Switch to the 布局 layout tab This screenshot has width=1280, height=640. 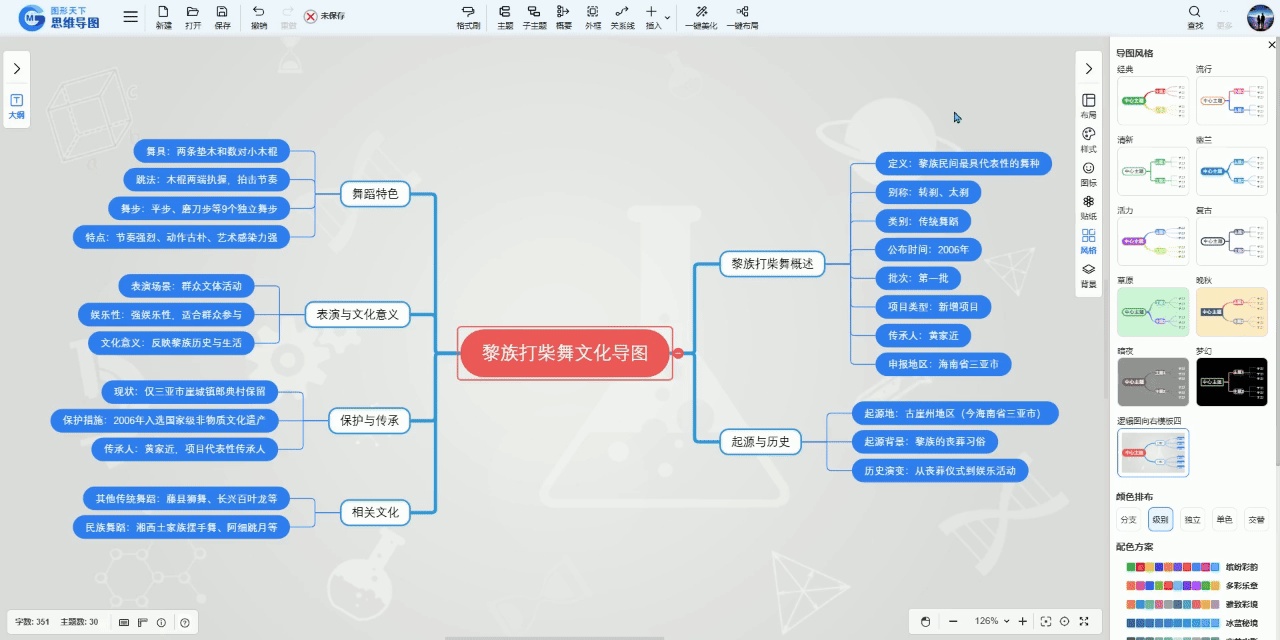pos(1088,105)
